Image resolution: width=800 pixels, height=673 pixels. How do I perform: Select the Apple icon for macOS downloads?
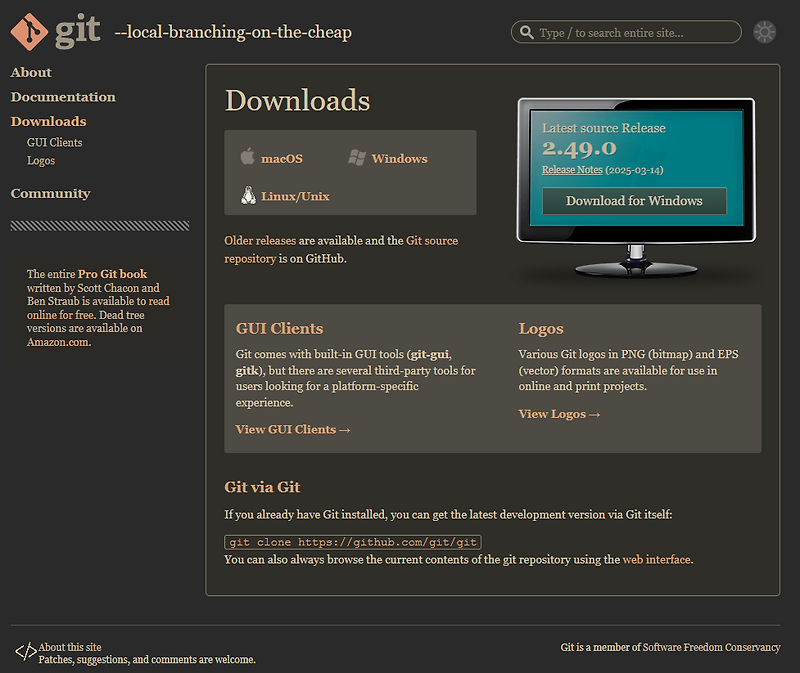[x=246, y=157]
